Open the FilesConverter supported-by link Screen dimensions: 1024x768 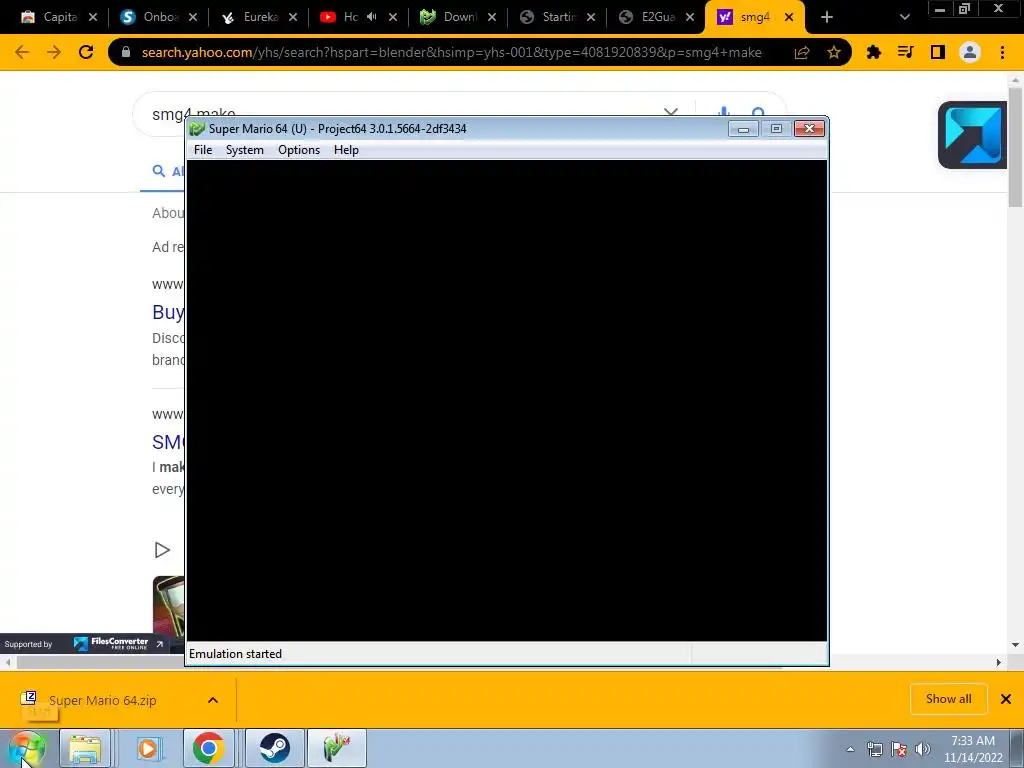coord(84,644)
